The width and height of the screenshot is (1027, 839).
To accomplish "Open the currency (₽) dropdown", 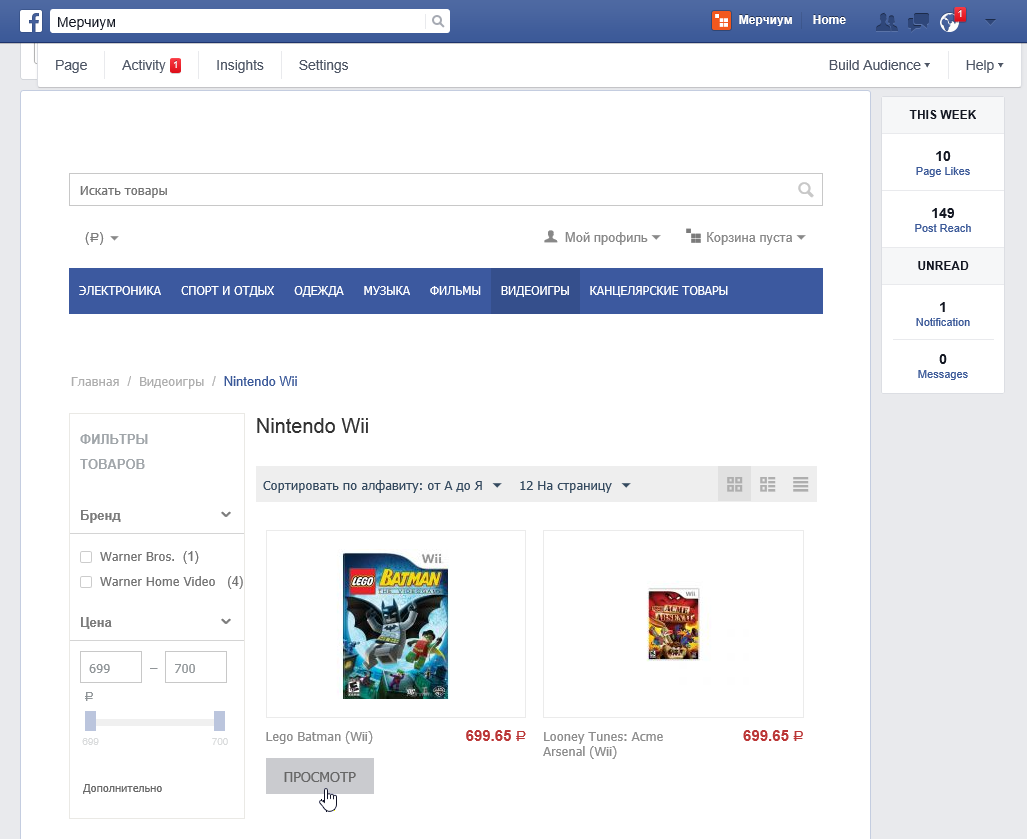I will pyautogui.click(x=102, y=238).
